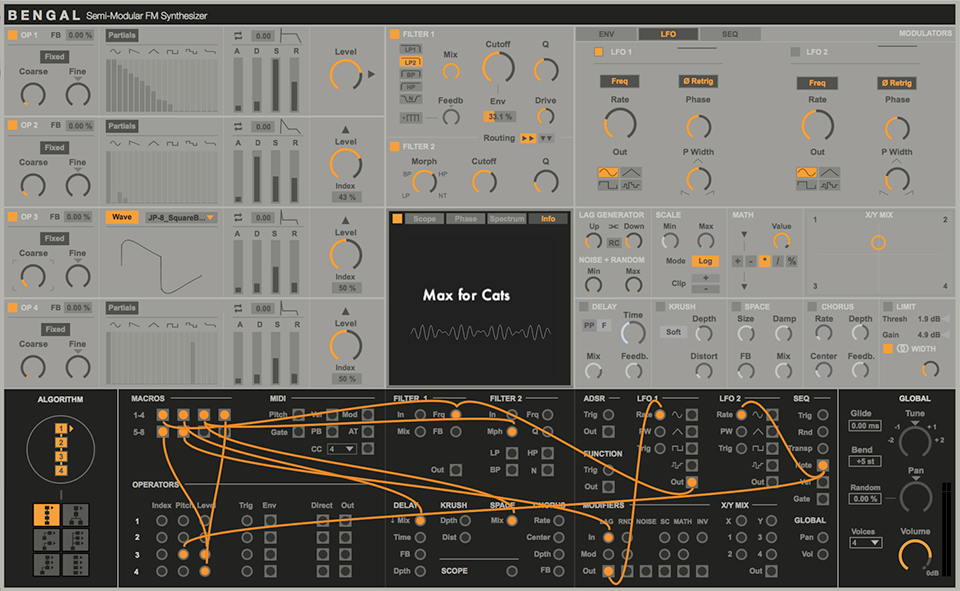Select the second algorithm layout thumbnail
The image size is (960, 591).
(75, 515)
